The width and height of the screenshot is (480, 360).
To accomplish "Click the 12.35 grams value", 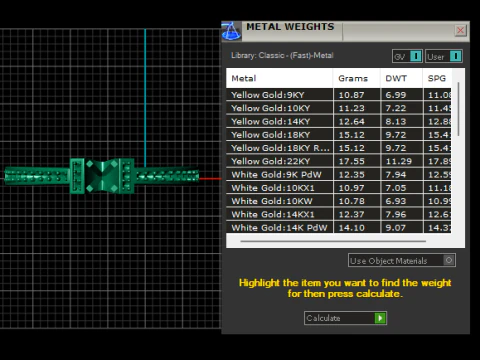I will point(351,175).
